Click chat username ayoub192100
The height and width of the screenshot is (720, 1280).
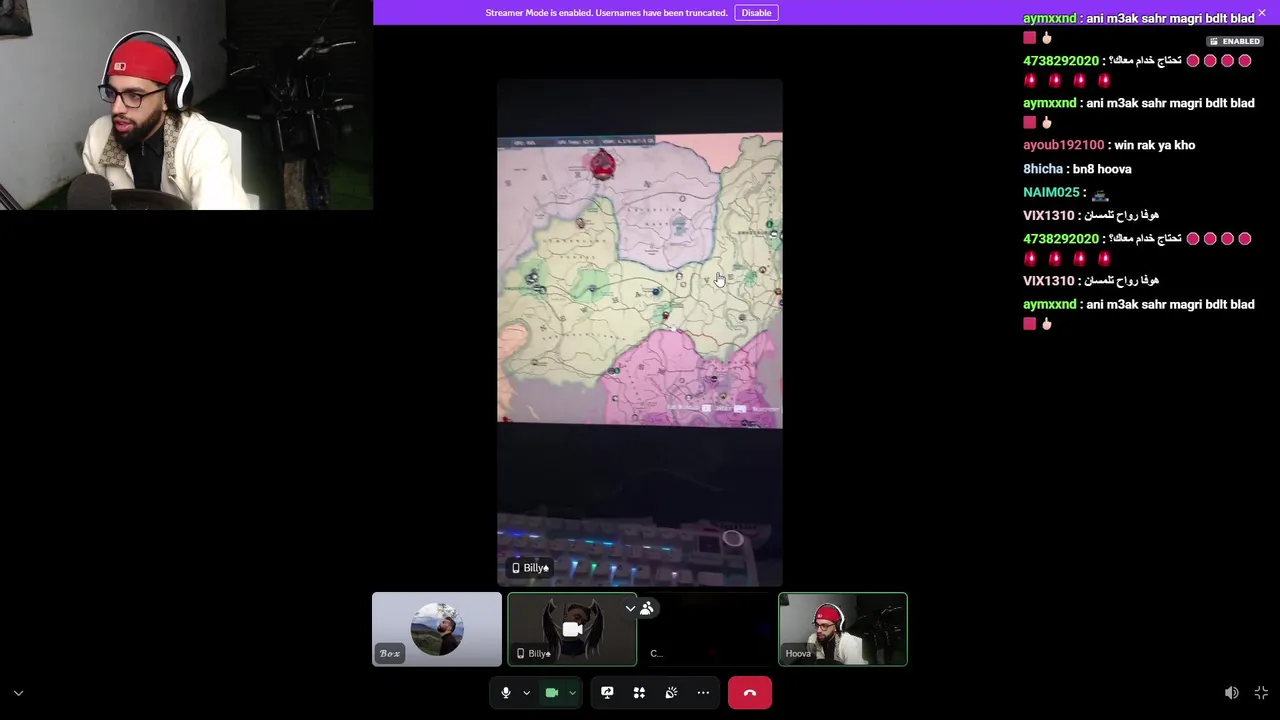coord(1064,145)
